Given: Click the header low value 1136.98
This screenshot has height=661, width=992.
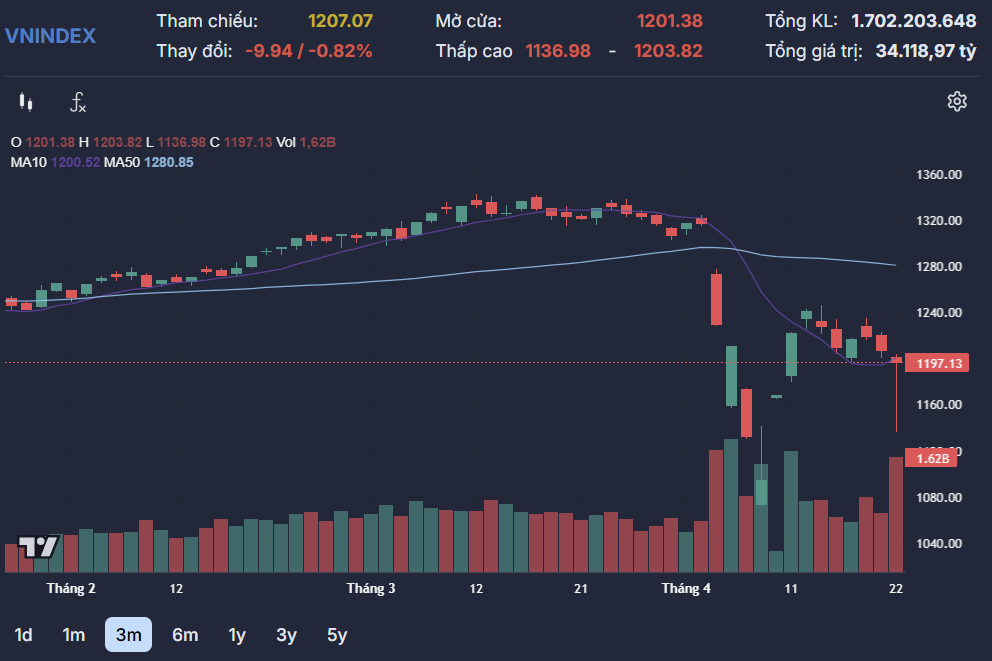Looking at the screenshot, I should point(558,51).
